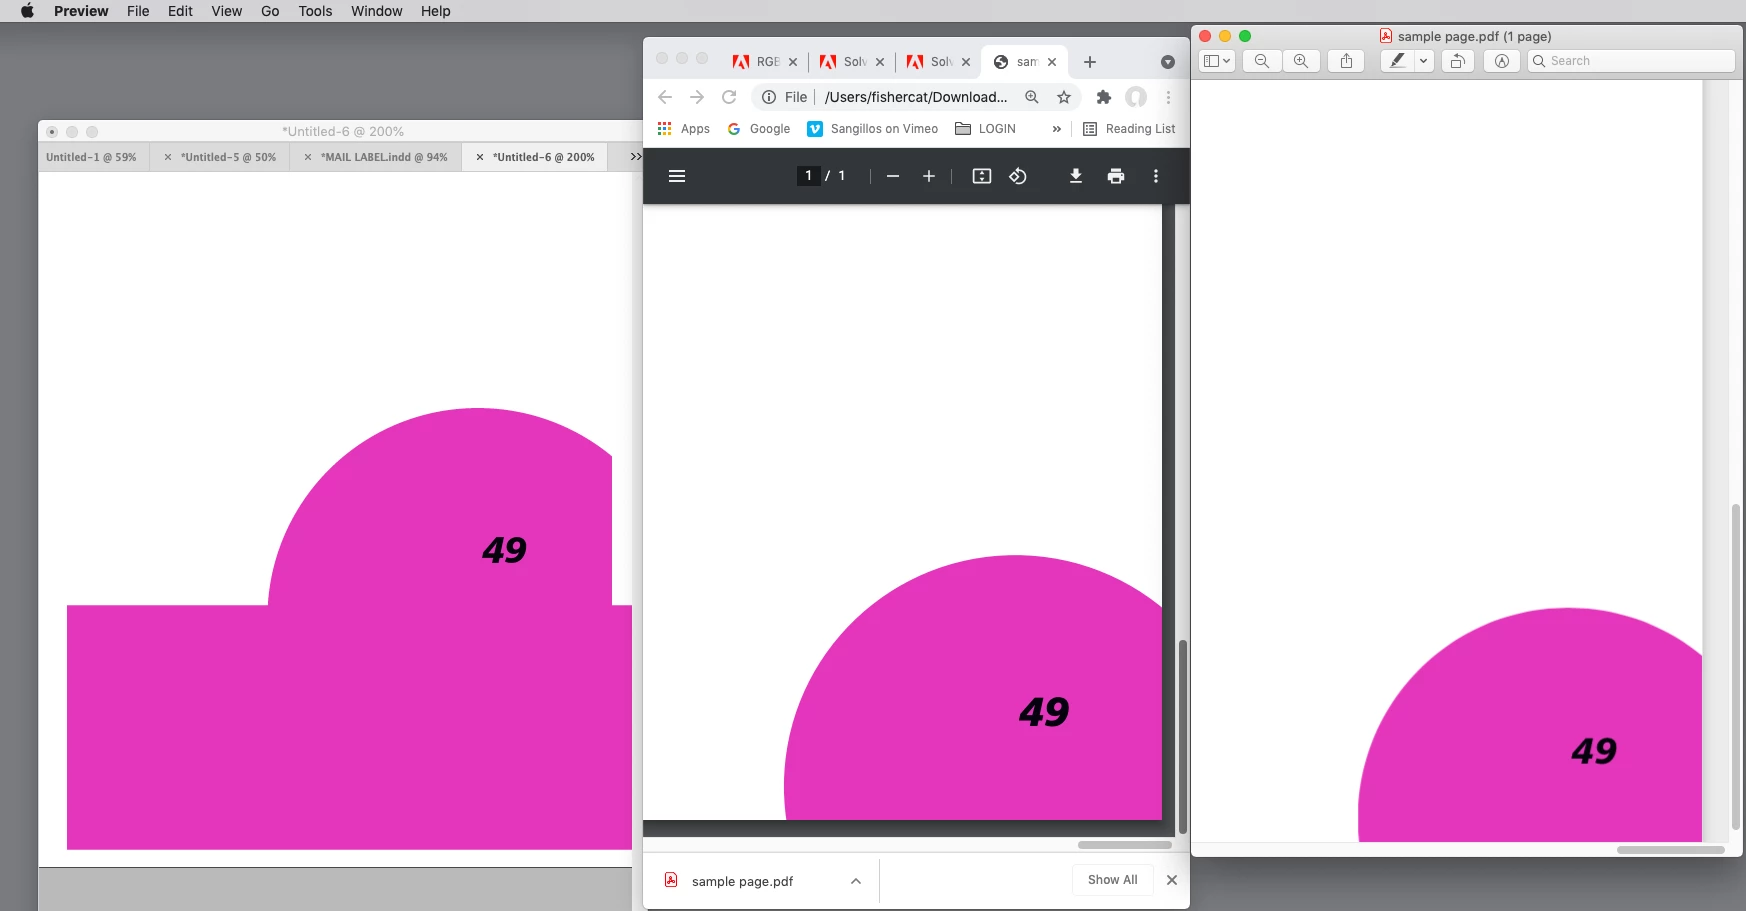
Task: Open a new Chrome tab
Action: click(x=1090, y=62)
